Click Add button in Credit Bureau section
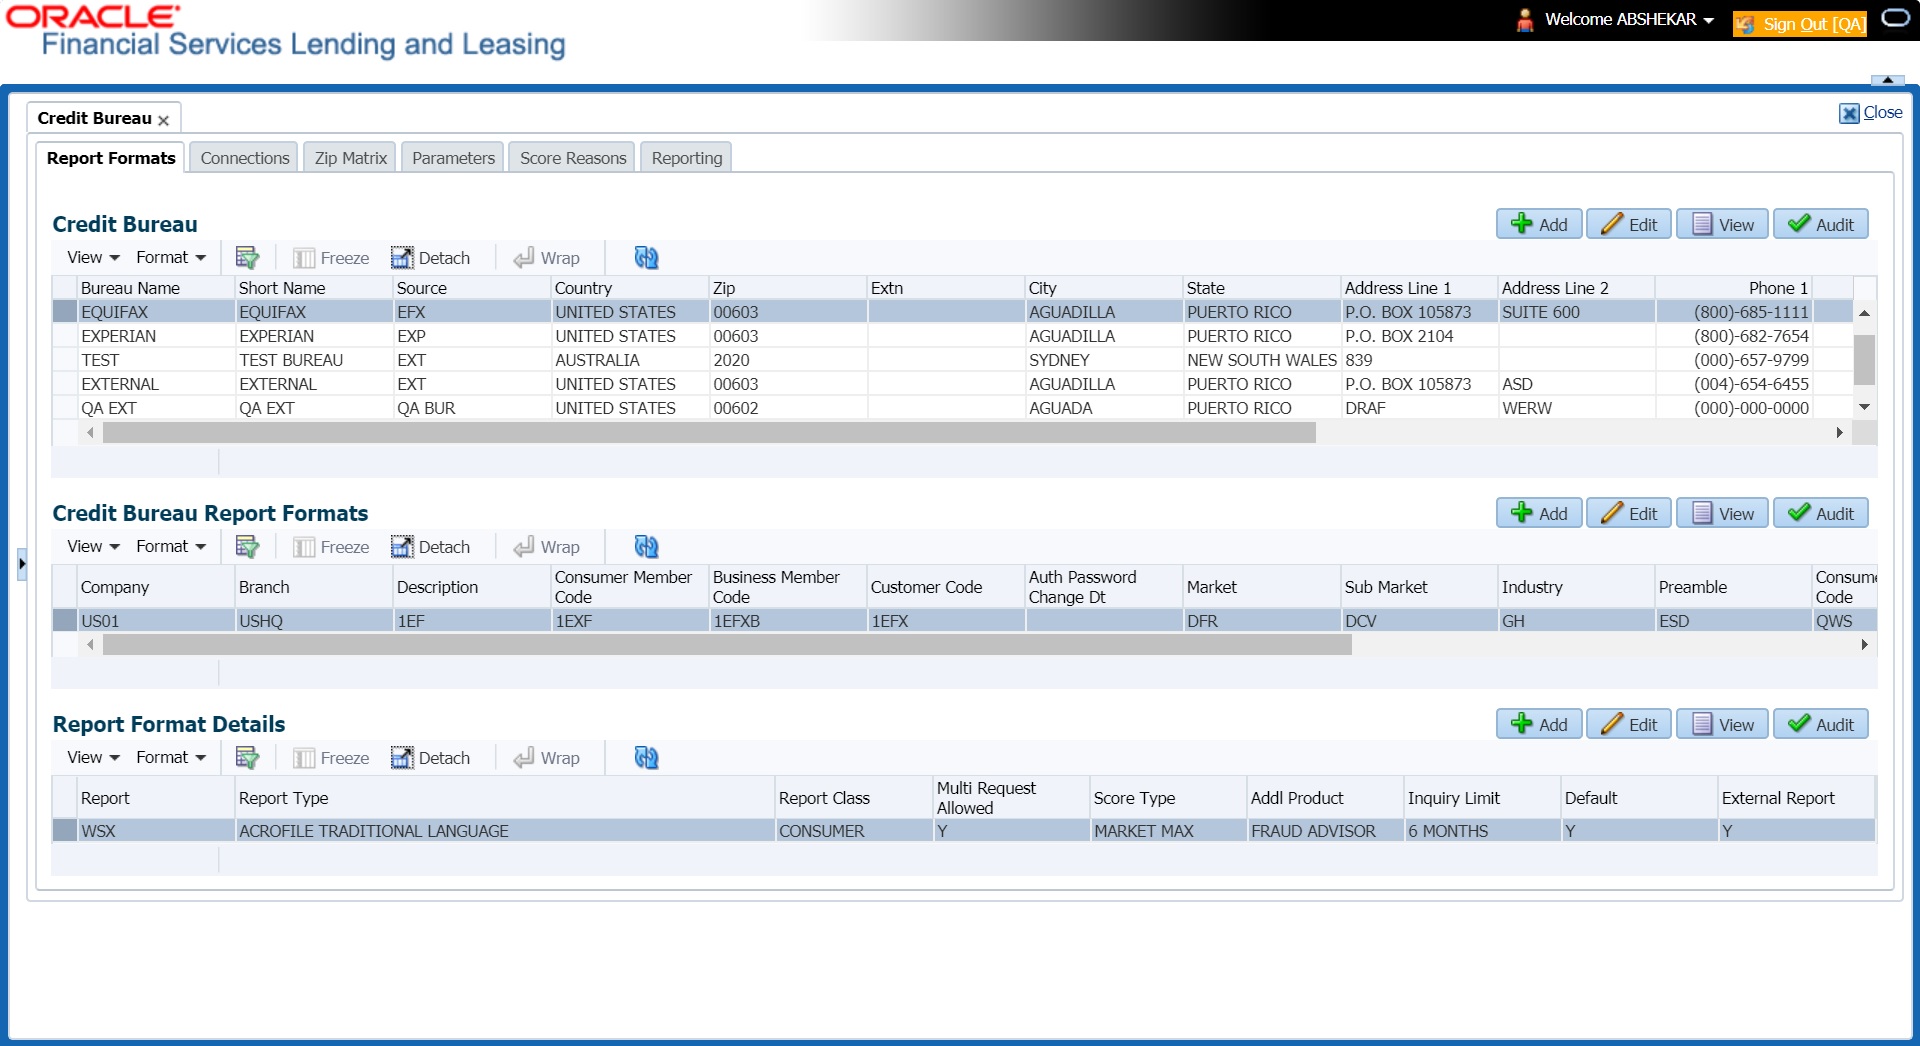1920x1046 pixels. 1539,224
